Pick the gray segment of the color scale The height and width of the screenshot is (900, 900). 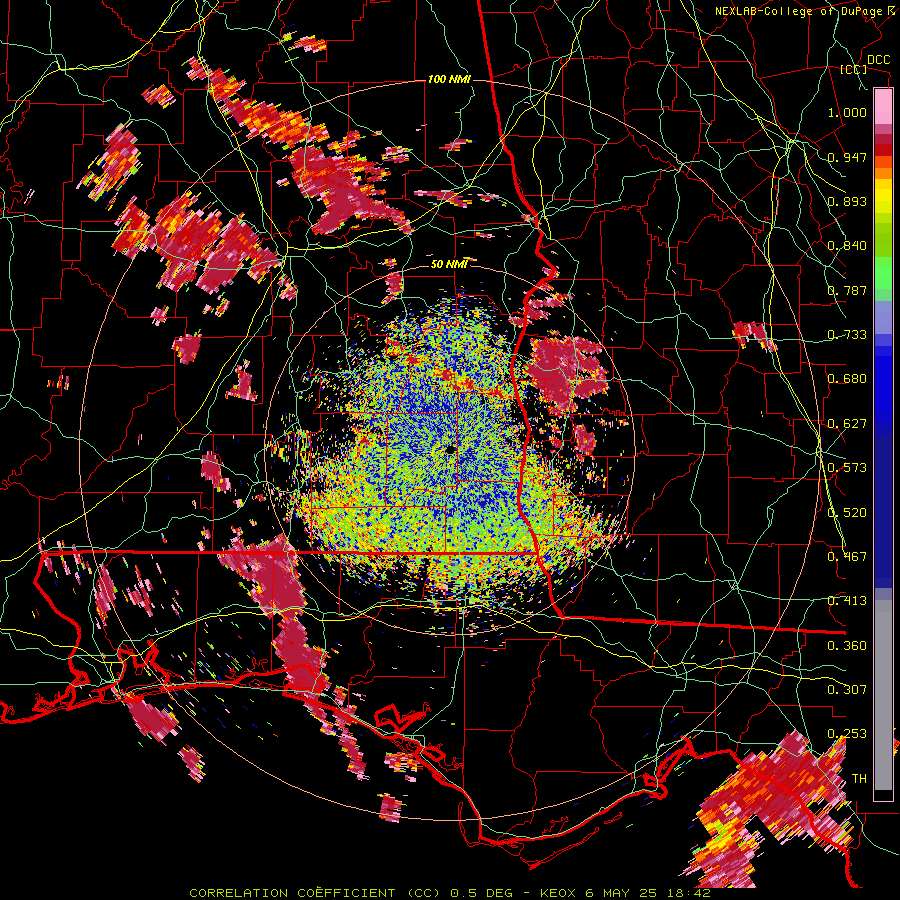point(883,695)
